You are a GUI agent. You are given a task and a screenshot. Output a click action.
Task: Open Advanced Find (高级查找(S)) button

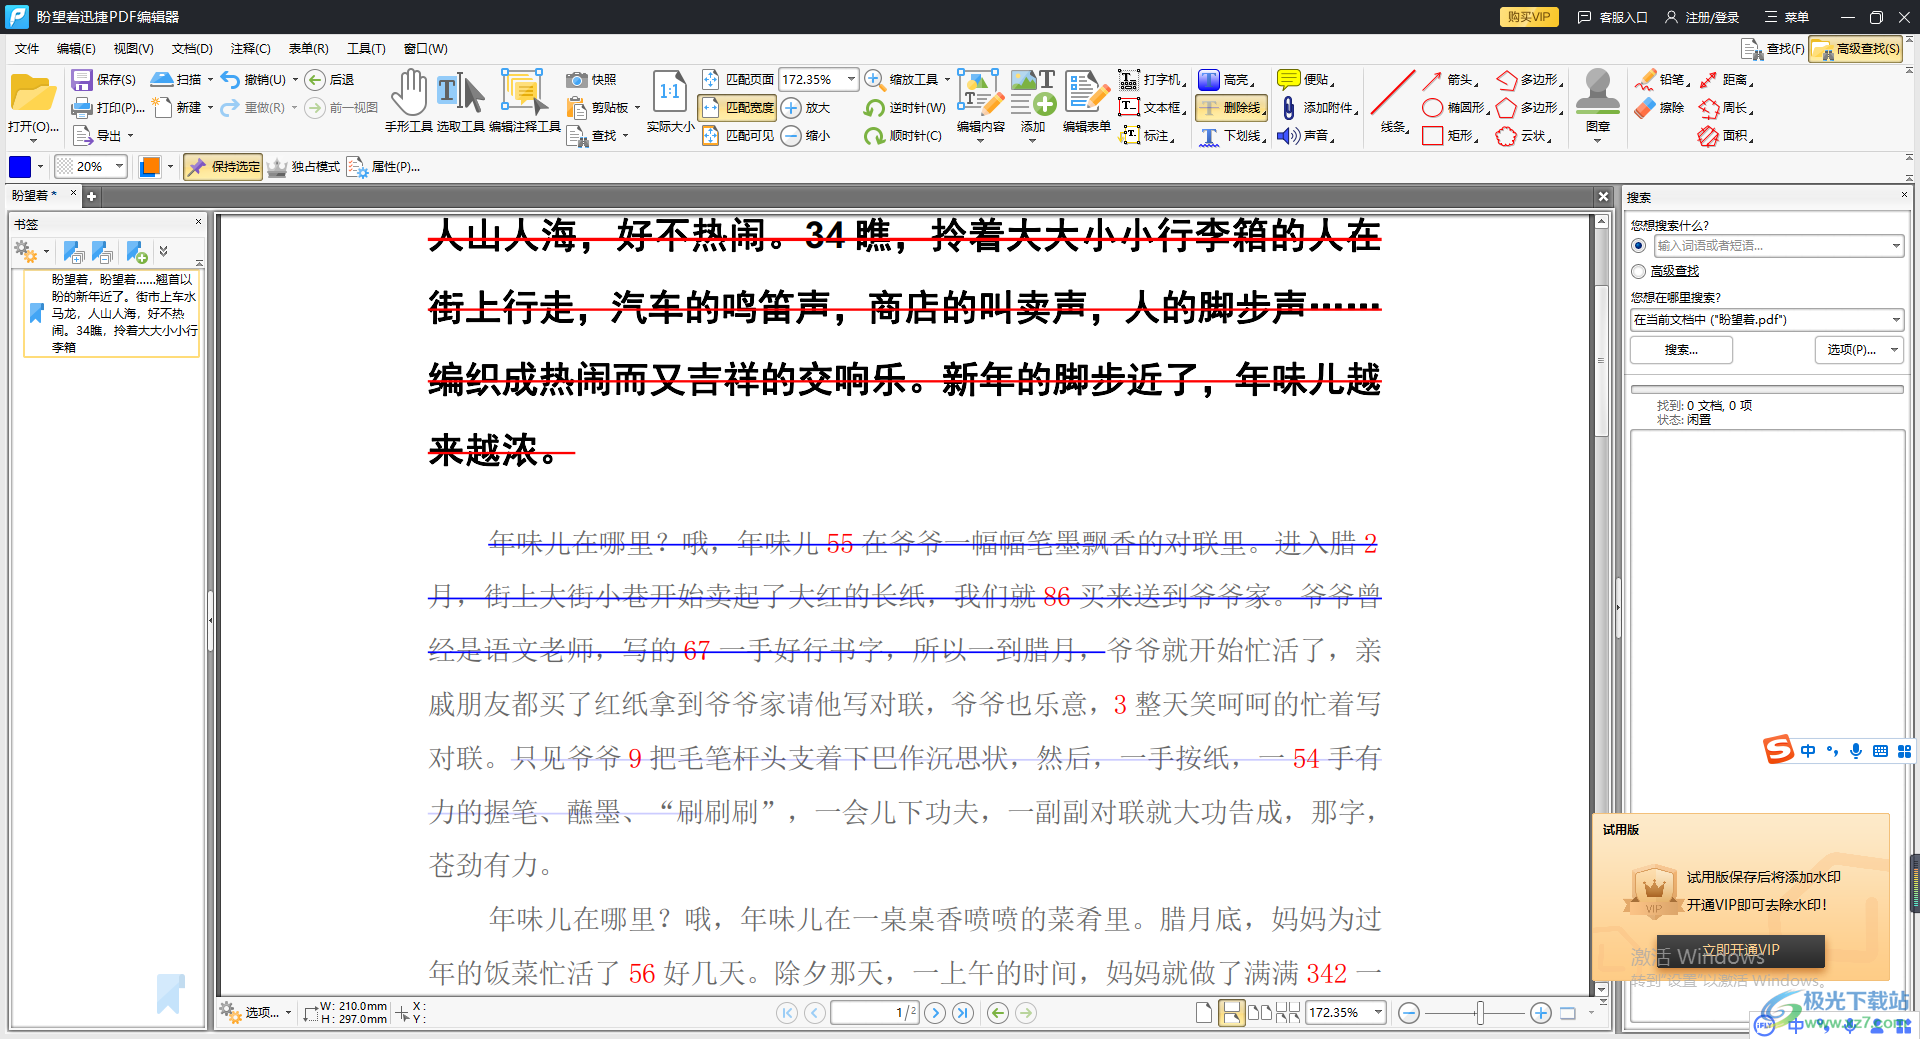click(x=1856, y=48)
